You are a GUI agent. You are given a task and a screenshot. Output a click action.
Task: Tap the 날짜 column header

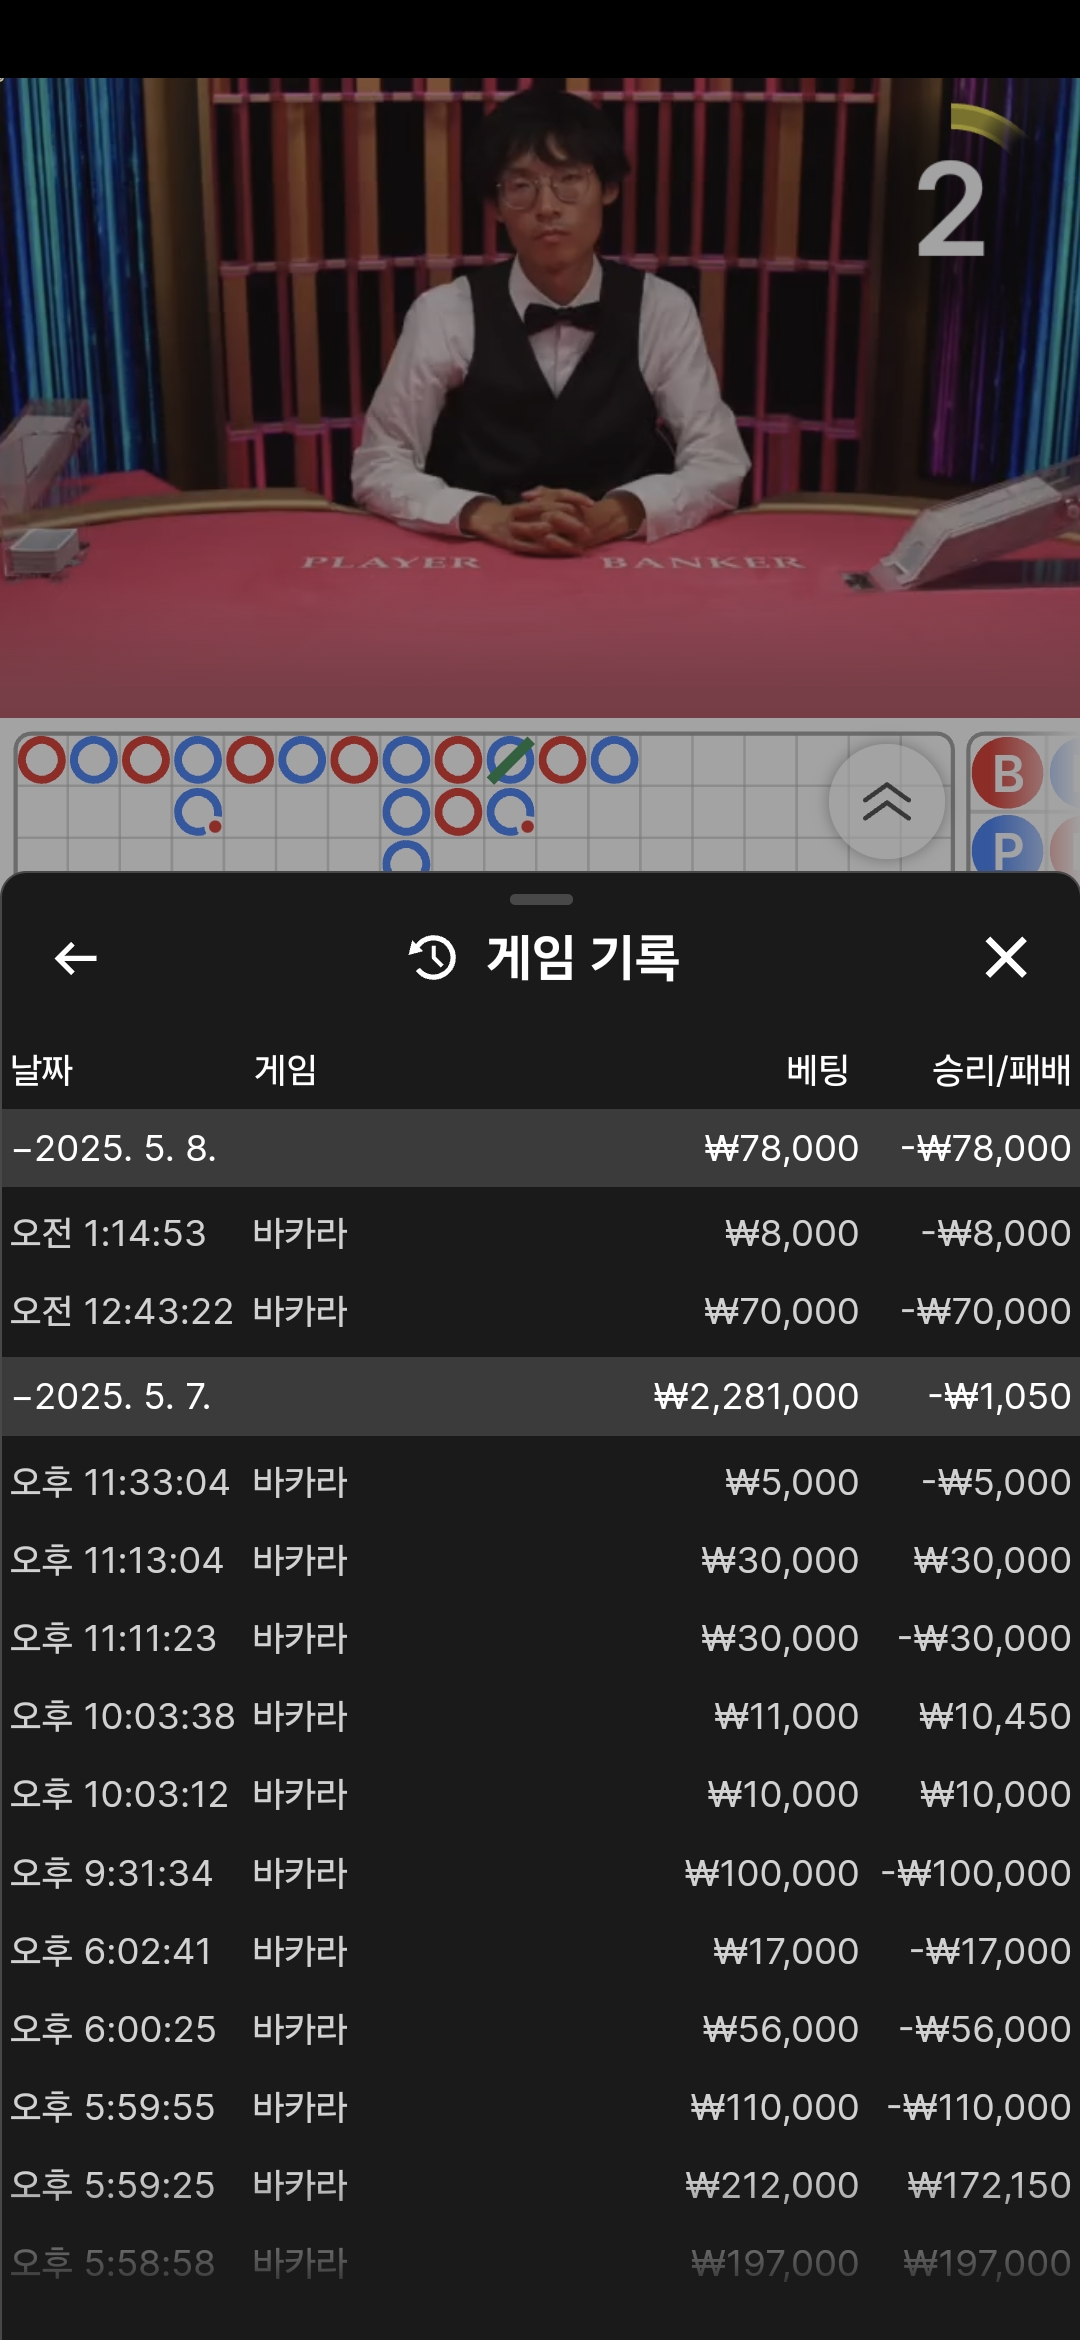pos(42,1070)
